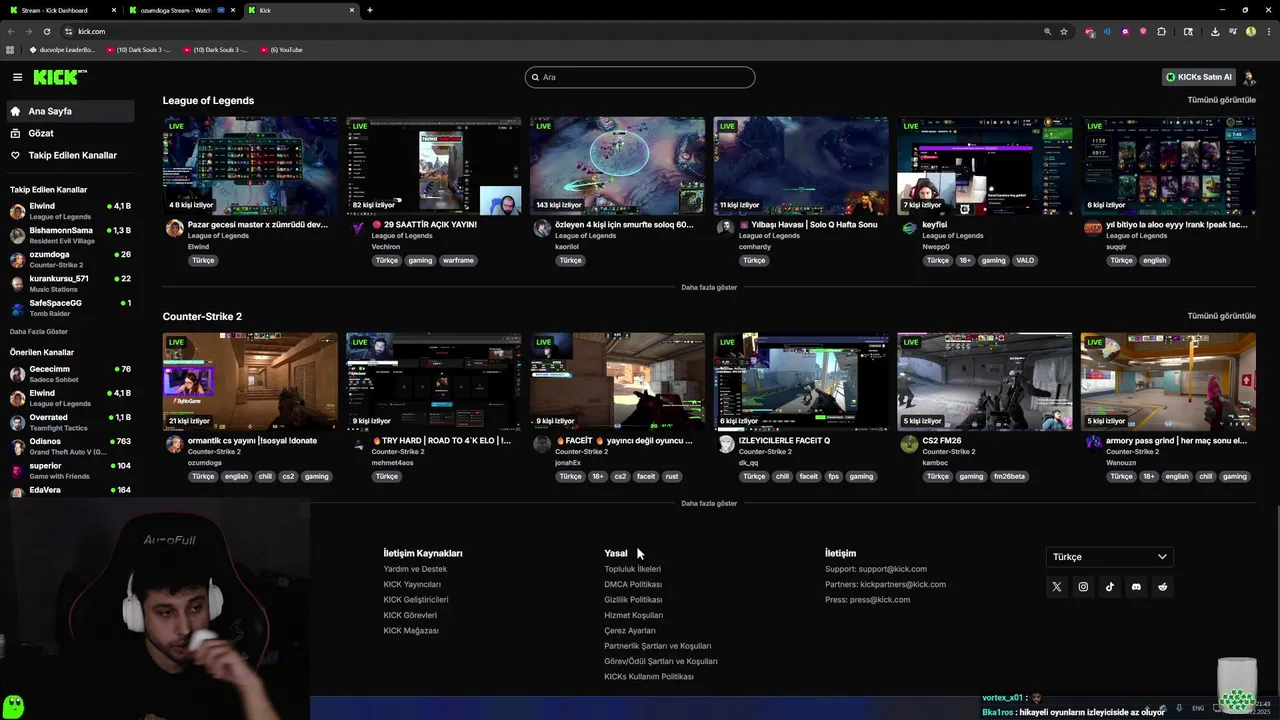
Task: Go to Ana Sayfa in the sidebar
Action: click(68, 111)
